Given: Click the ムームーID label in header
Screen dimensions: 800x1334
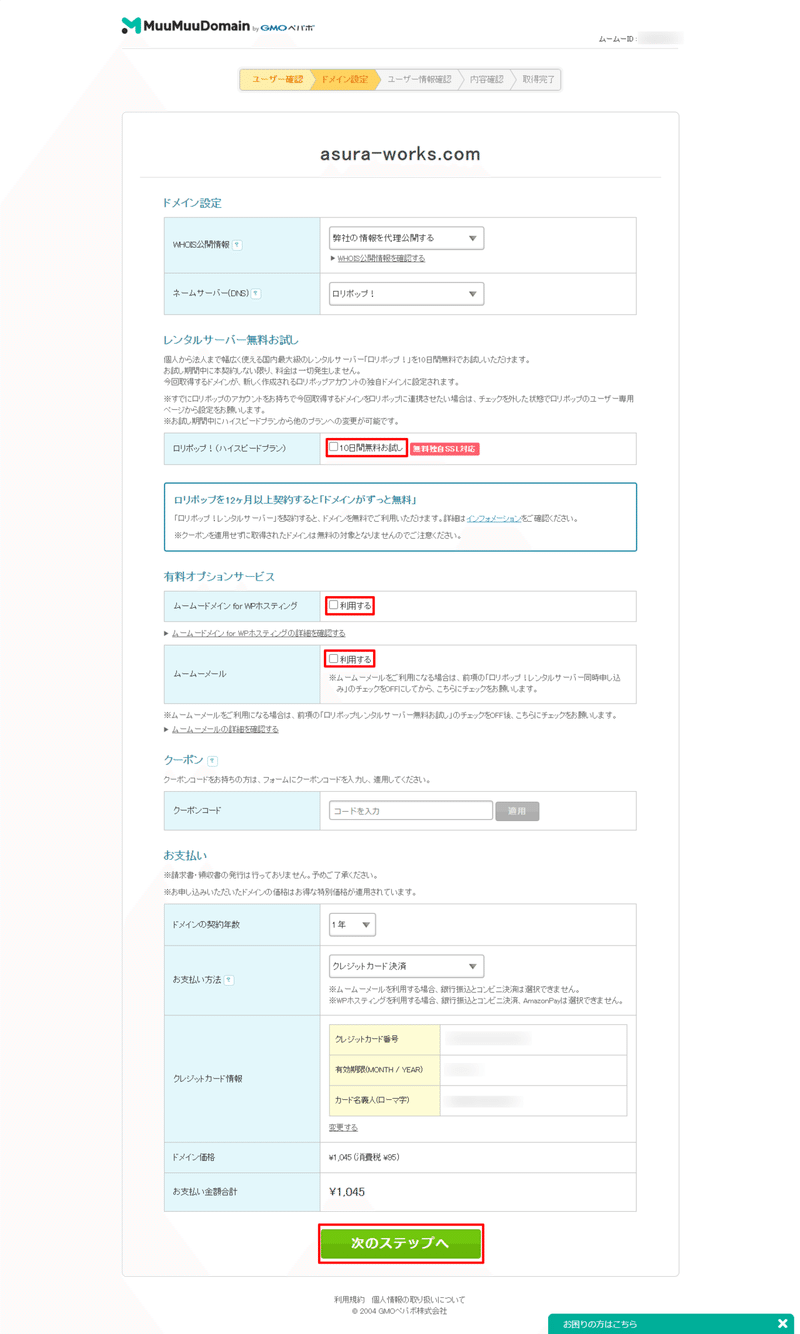Looking at the screenshot, I should (617, 39).
